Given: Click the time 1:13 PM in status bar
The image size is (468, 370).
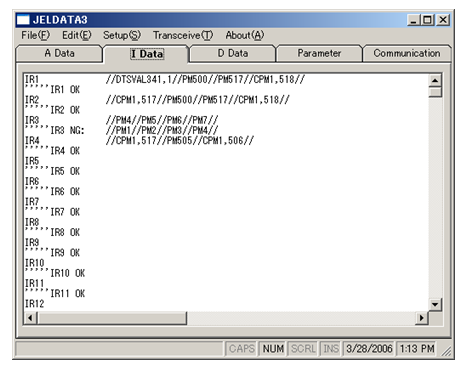Looking at the screenshot, I should (417, 349).
